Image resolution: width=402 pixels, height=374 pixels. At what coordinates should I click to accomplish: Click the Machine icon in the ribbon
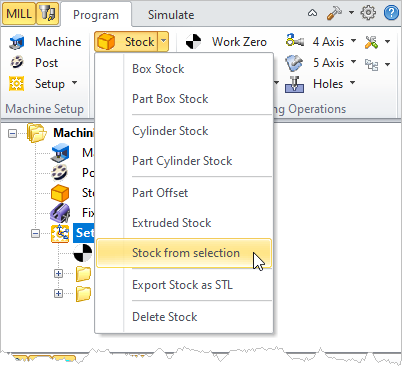pyautogui.click(x=17, y=42)
